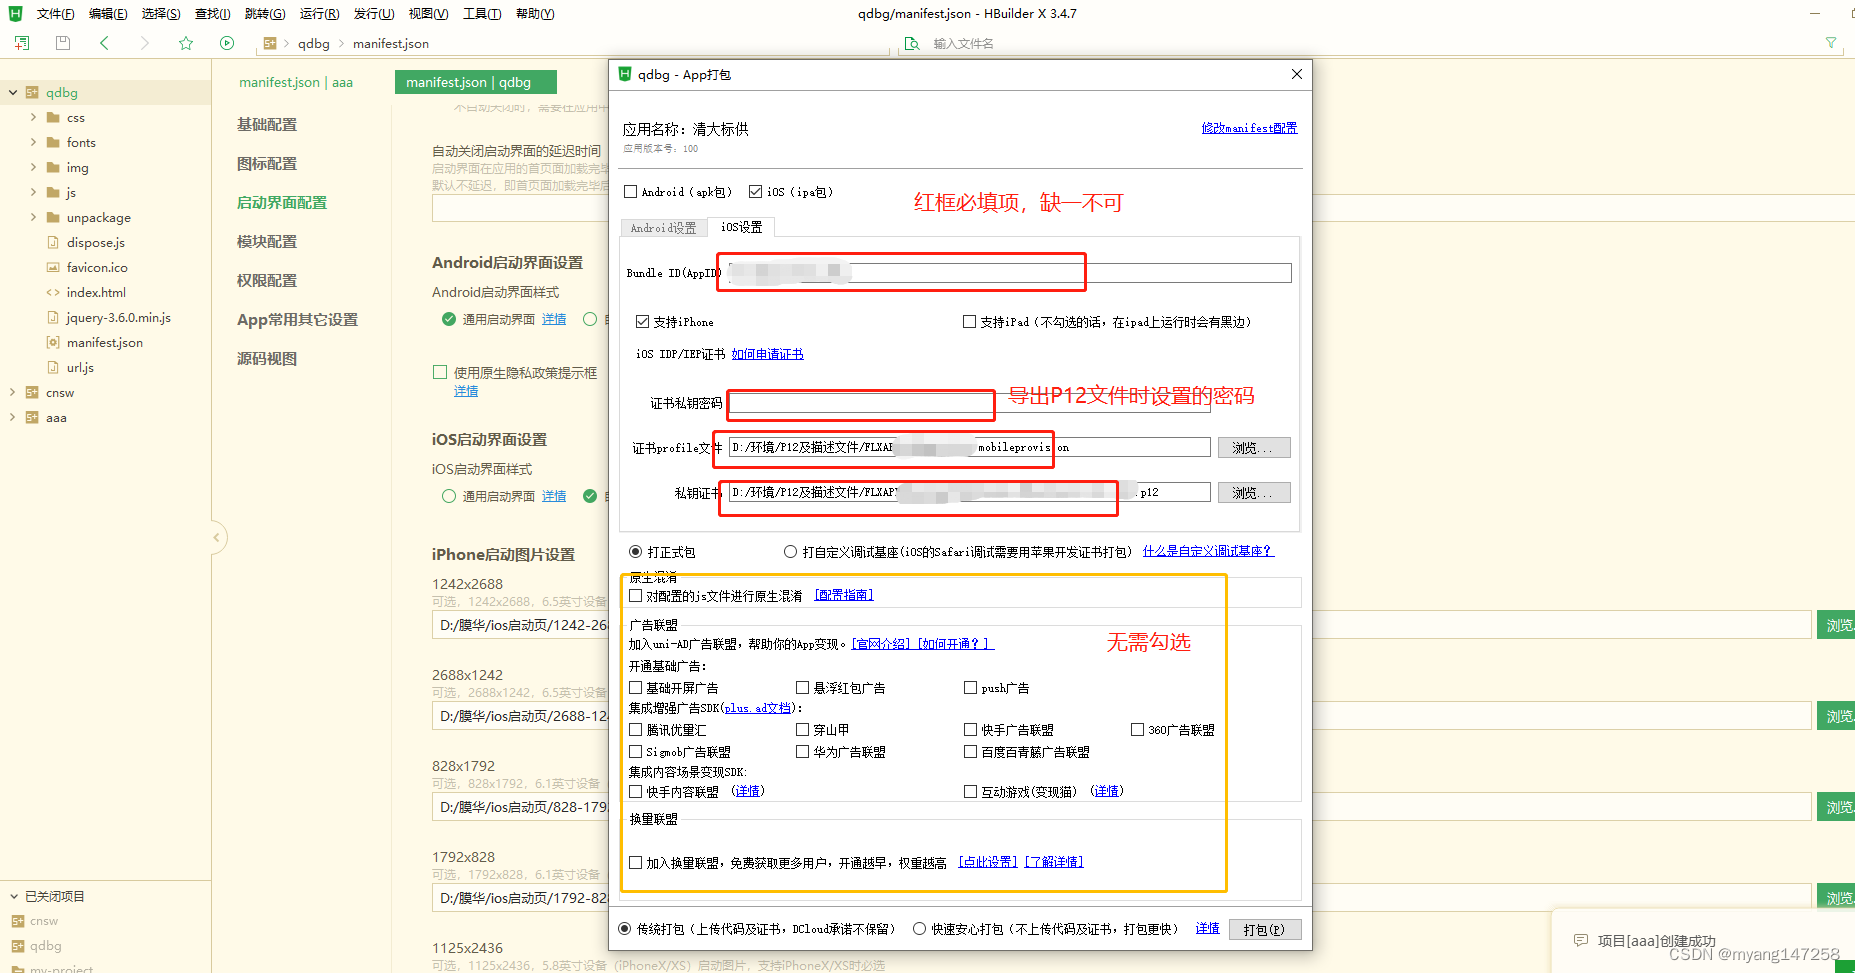This screenshot has width=1855, height=973.
Task: Uncheck the iOS (ipa包) checkbox
Action: 756,192
